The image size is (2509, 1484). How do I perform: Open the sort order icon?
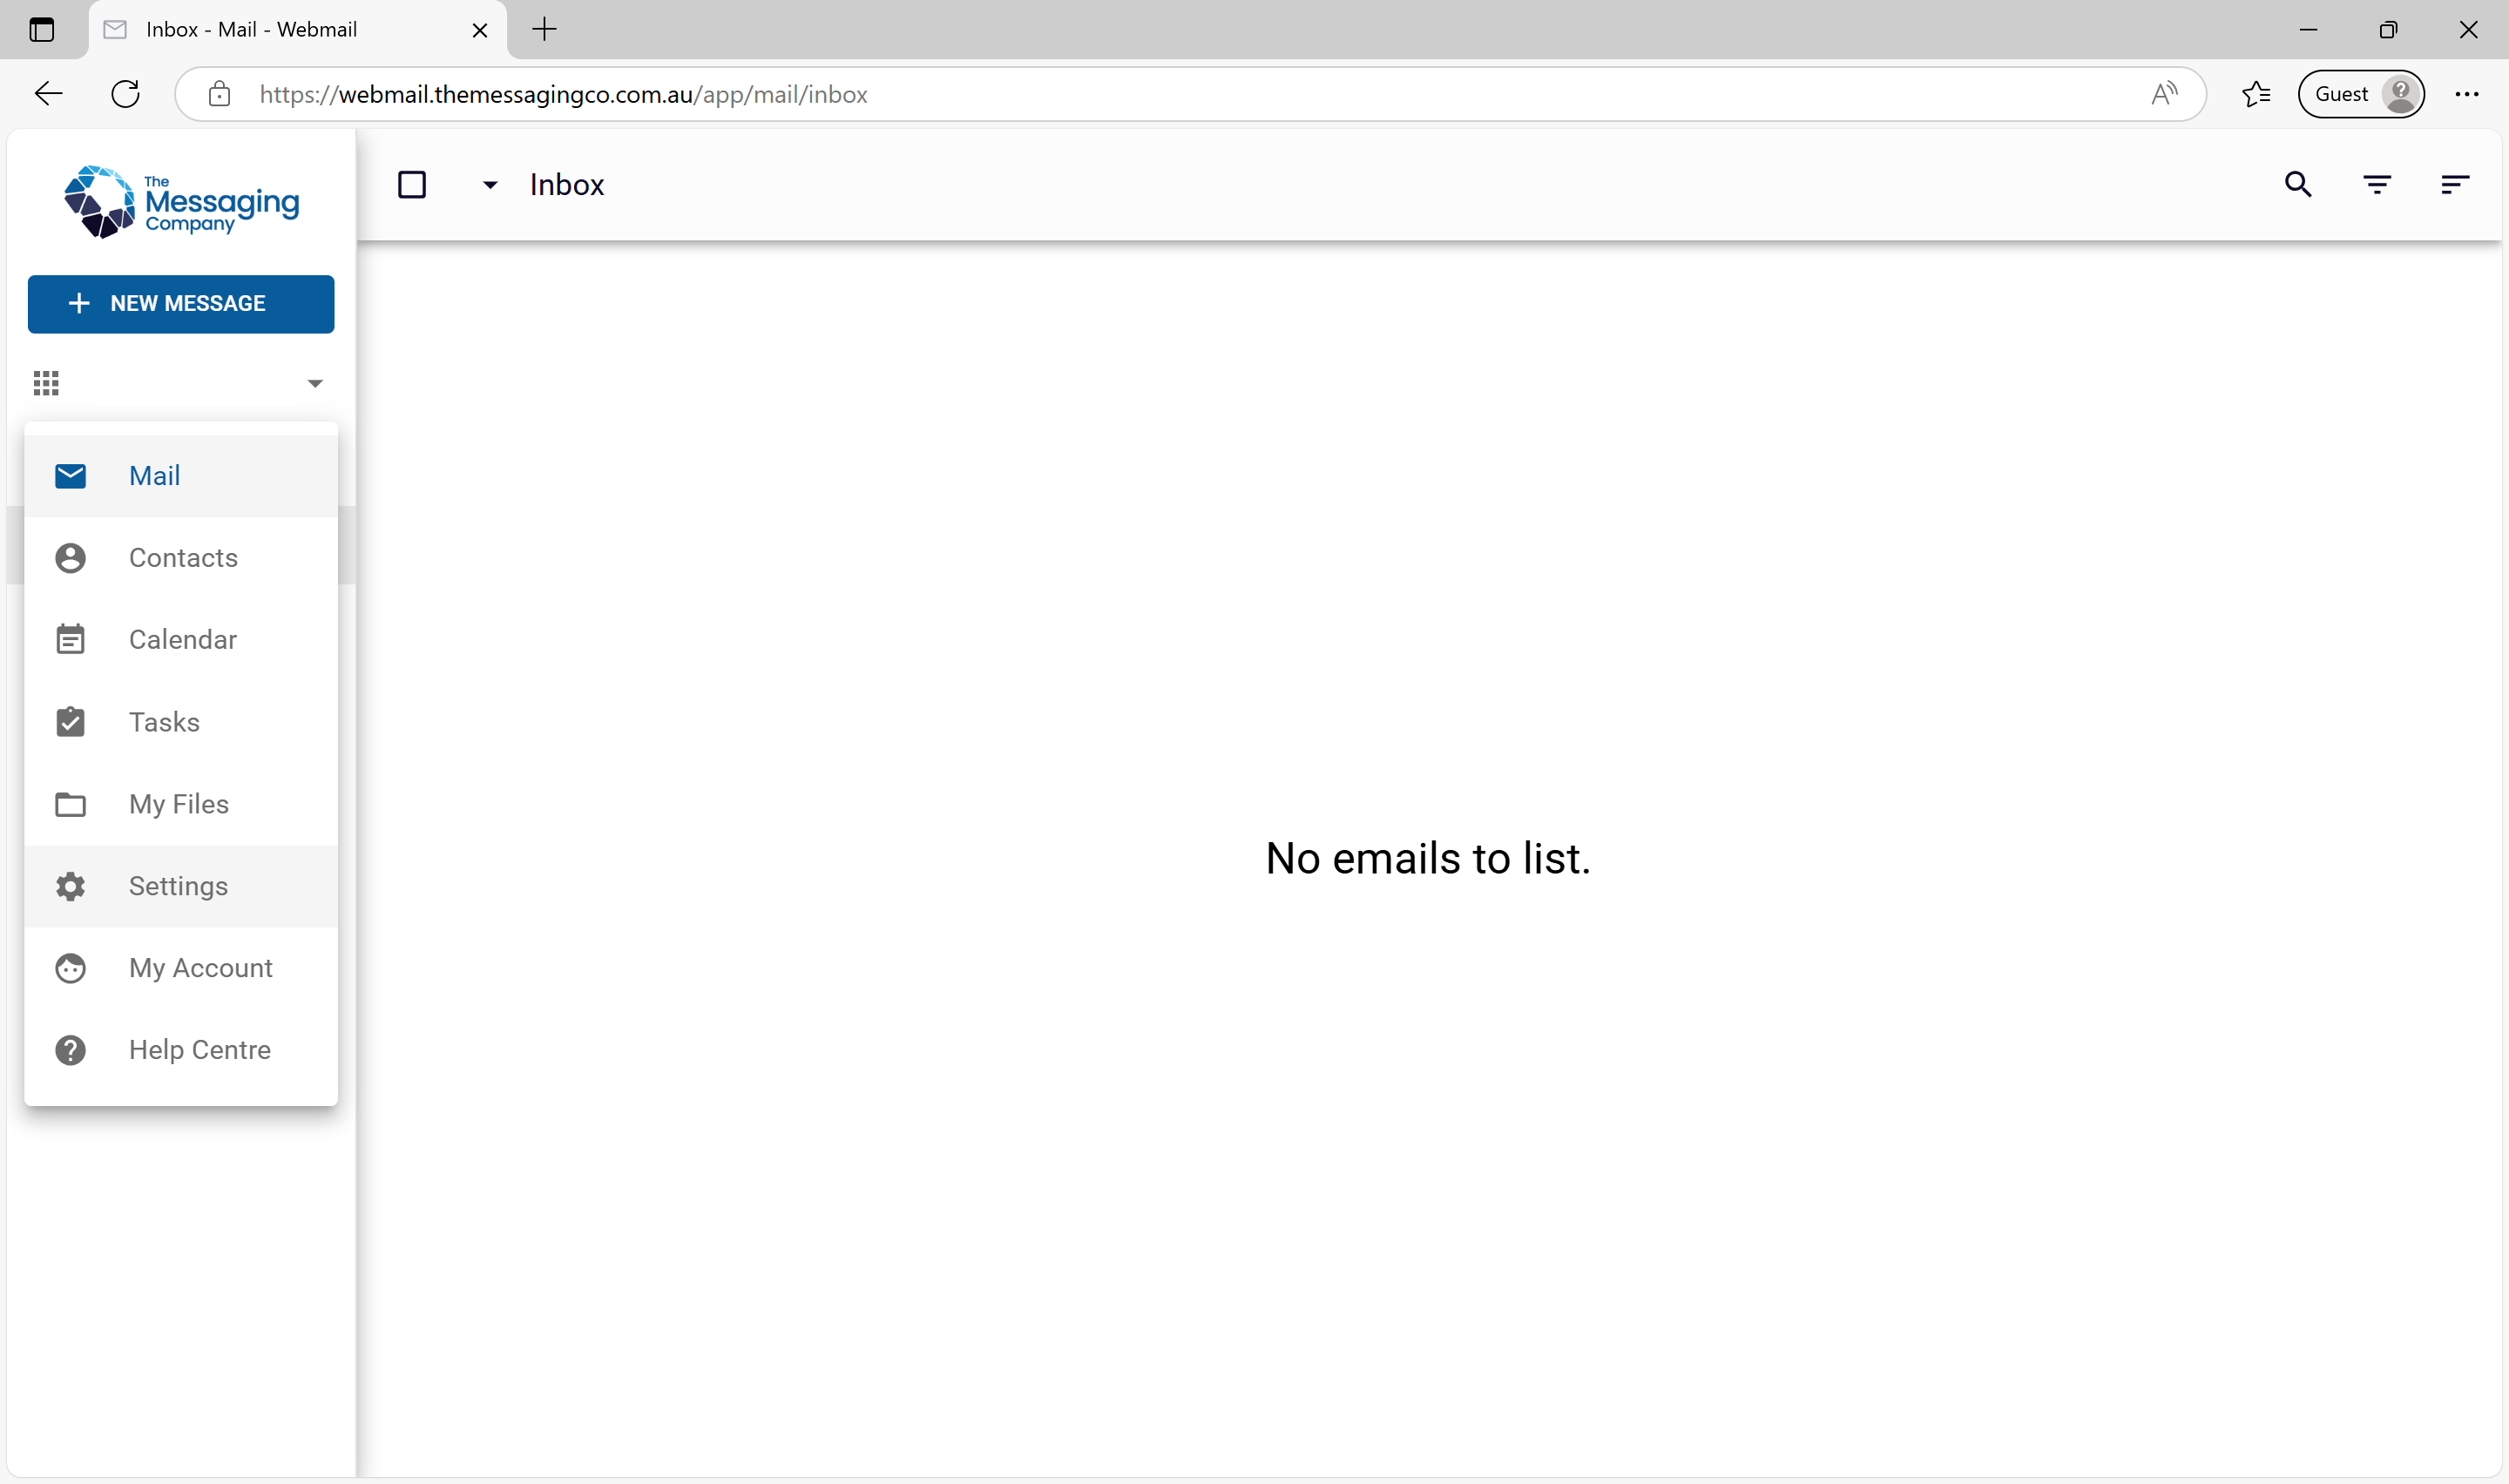point(2455,184)
